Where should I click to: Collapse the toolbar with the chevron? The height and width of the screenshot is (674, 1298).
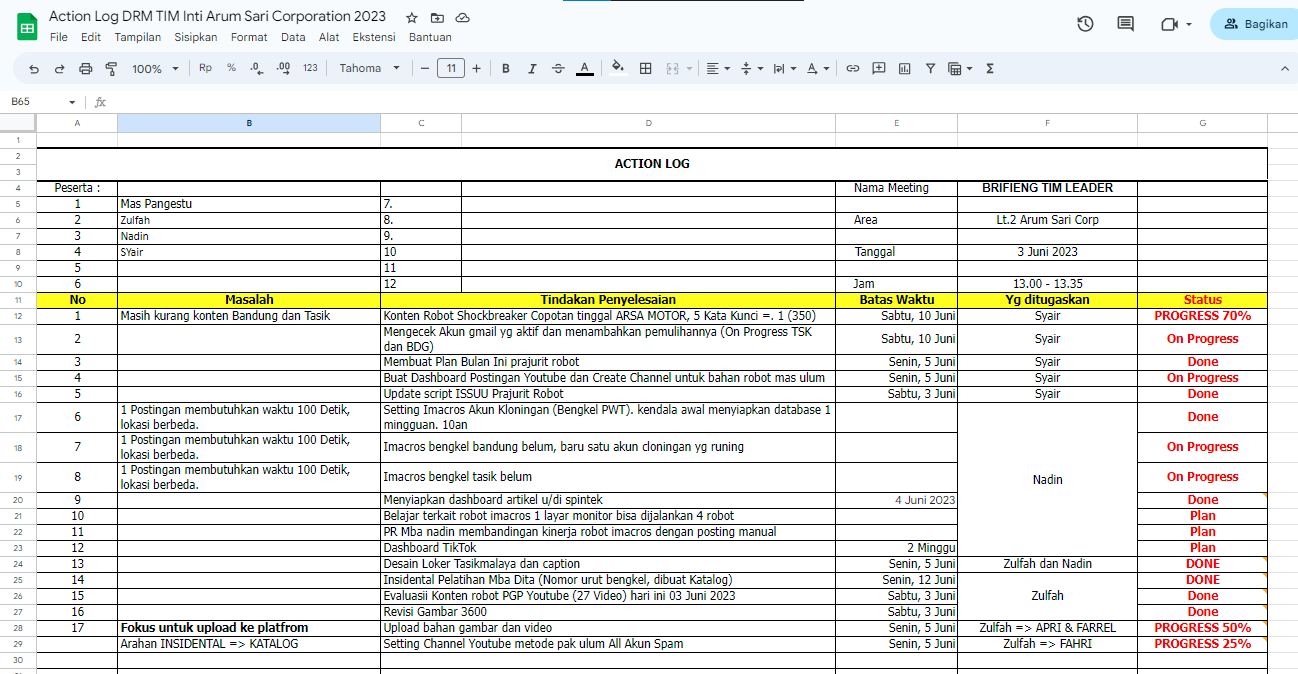pos(1285,68)
